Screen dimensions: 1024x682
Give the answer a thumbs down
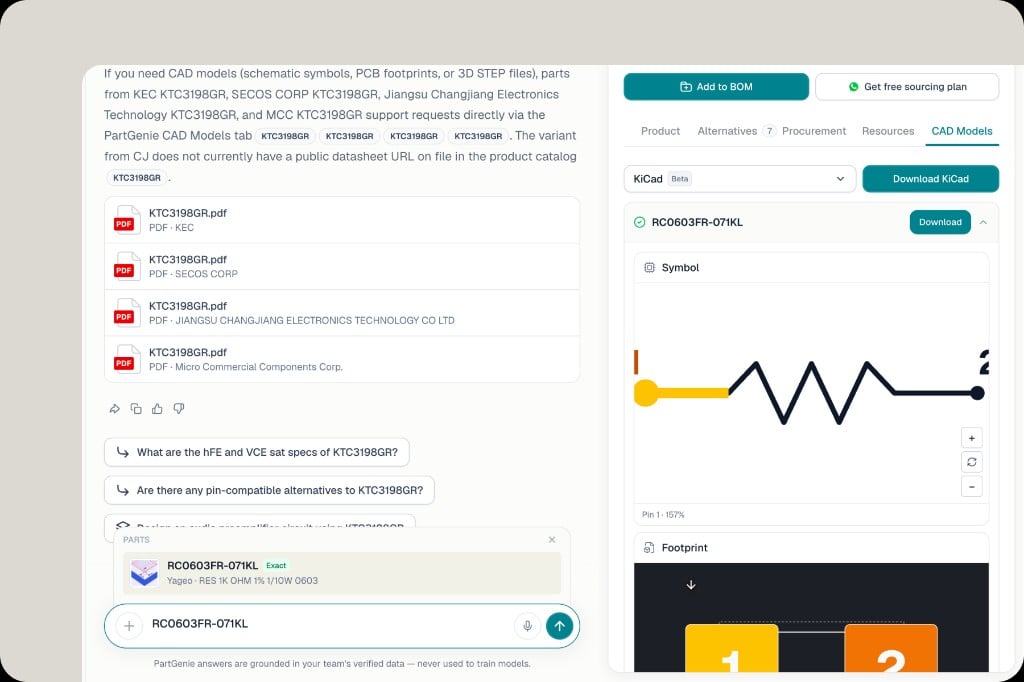[178, 409]
